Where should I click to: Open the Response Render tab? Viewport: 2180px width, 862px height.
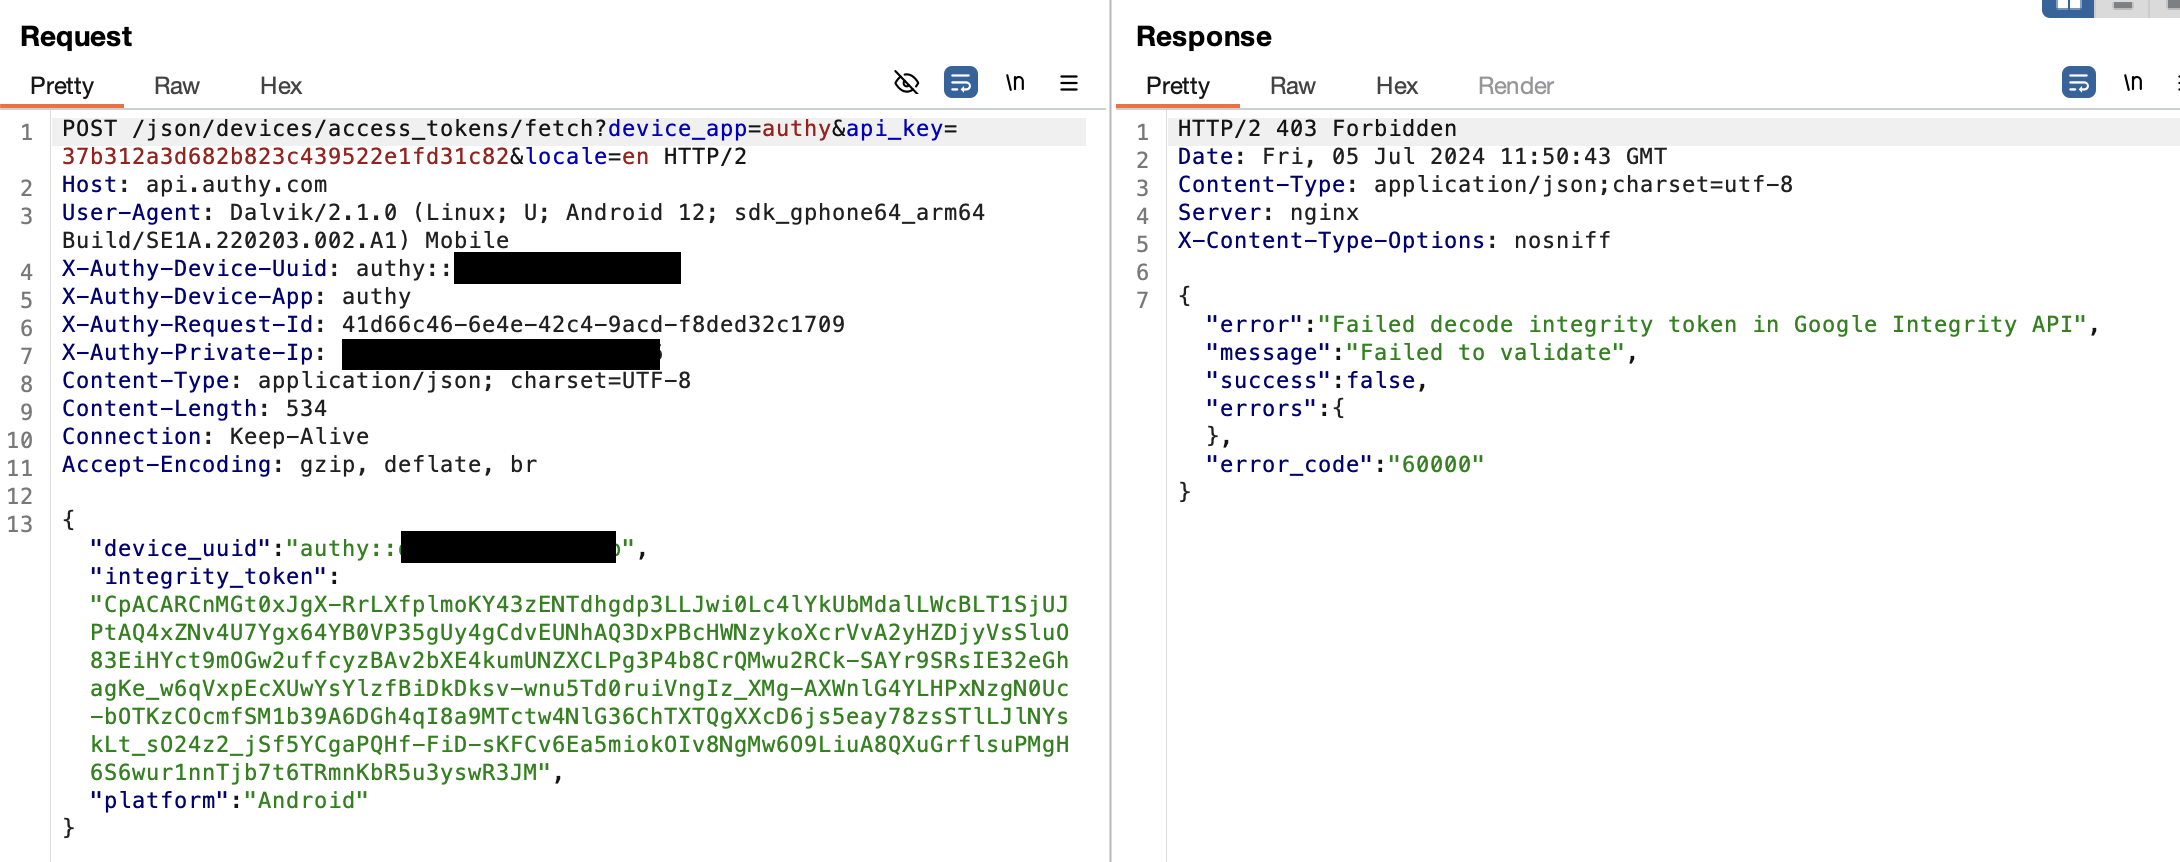pyautogui.click(x=1516, y=86)
